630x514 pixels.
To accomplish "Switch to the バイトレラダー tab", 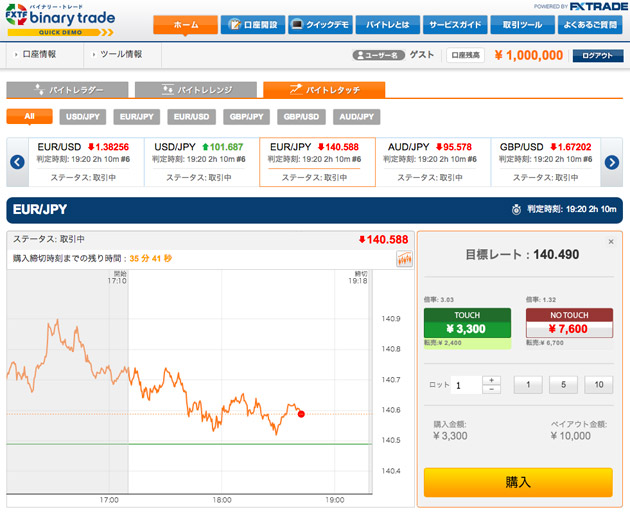I will (67, 90).
